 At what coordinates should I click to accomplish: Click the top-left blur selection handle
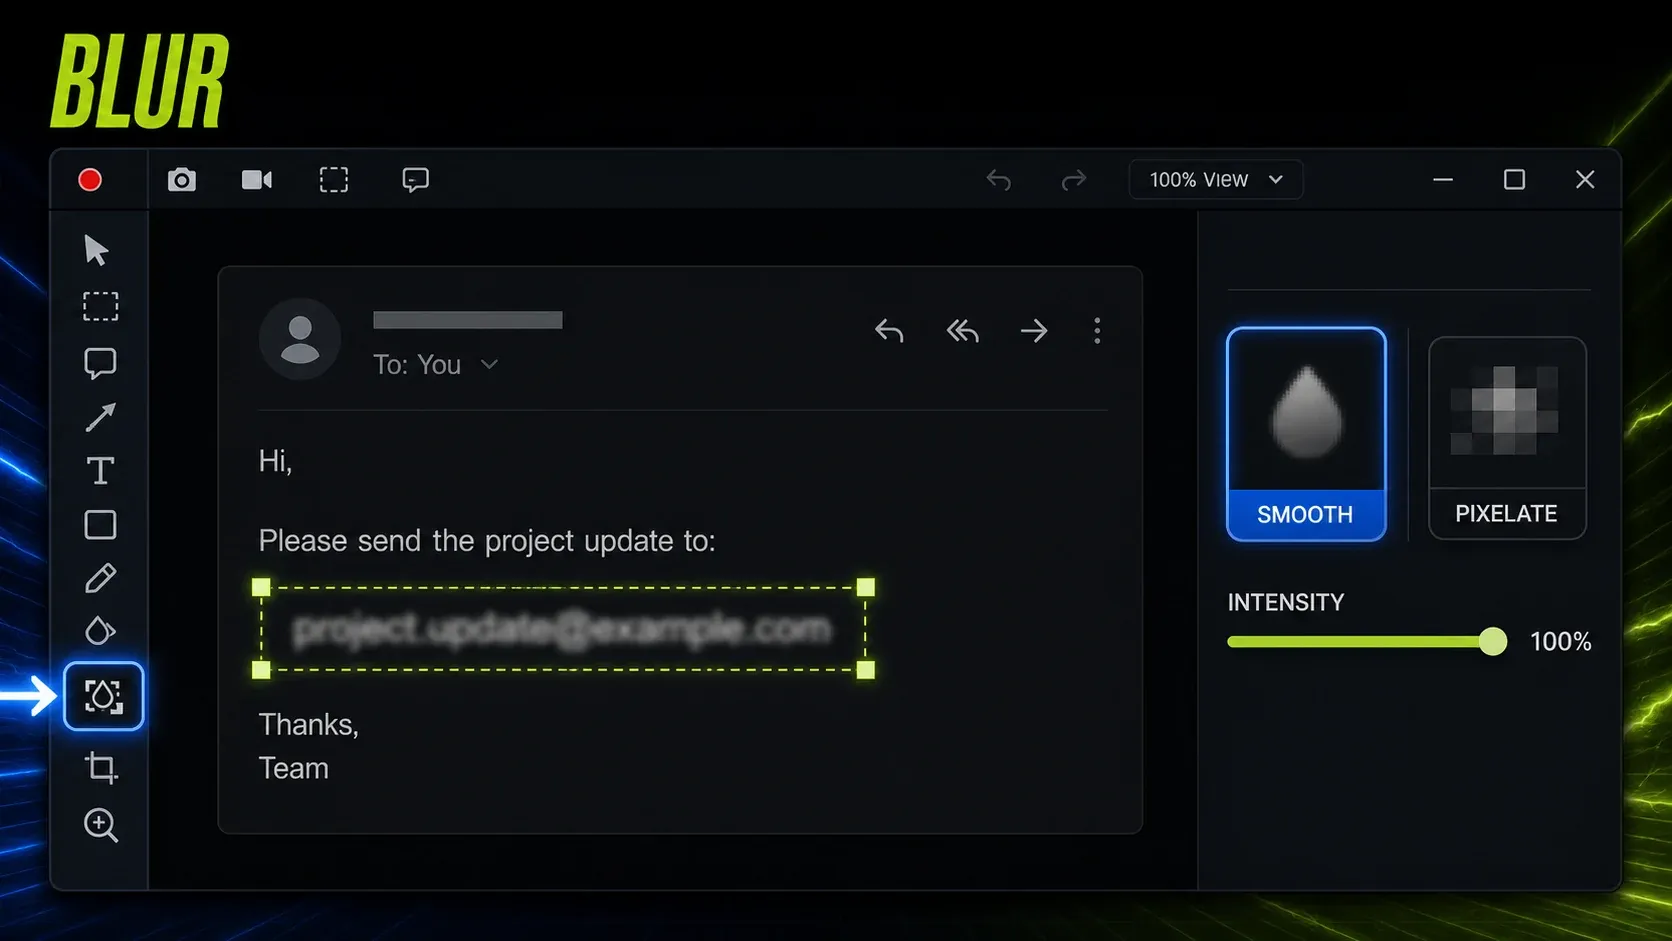(261, 587)
